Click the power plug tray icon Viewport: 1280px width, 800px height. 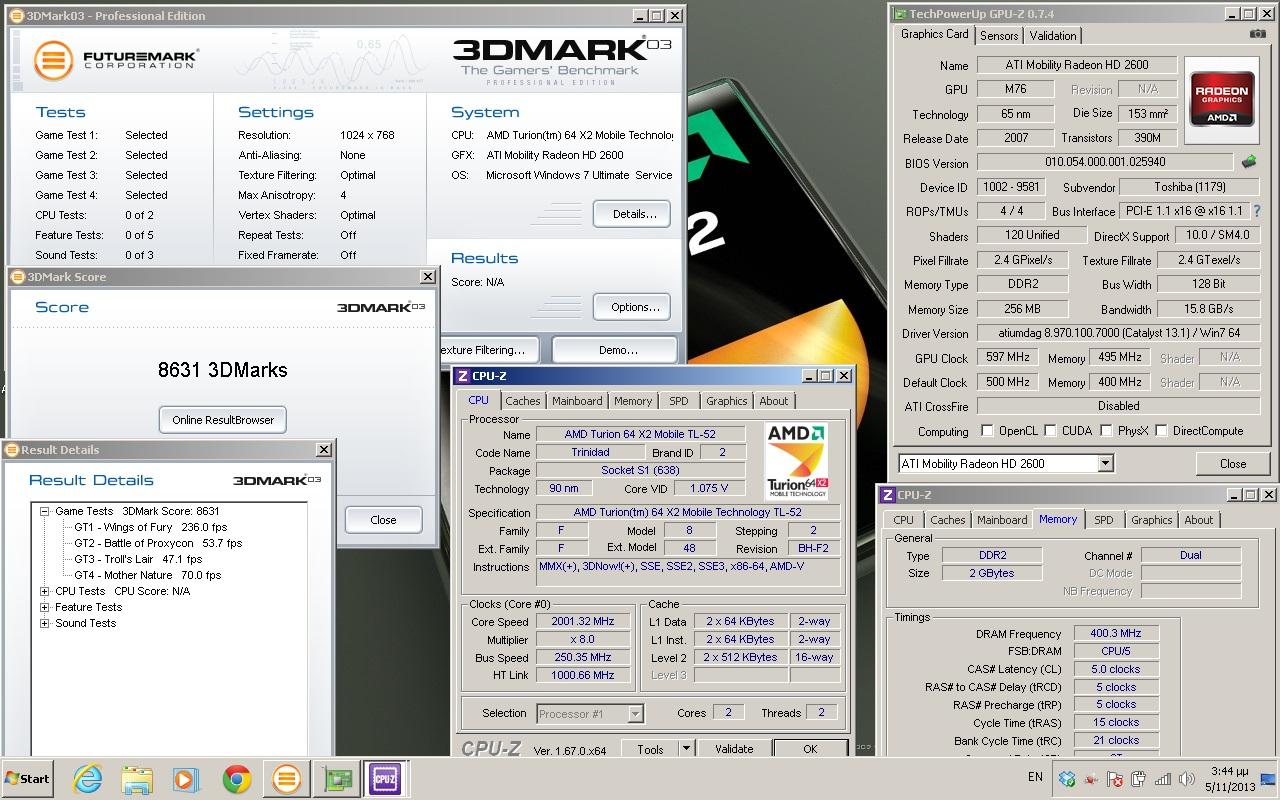pyautogui.click(x=1139, y=779)
